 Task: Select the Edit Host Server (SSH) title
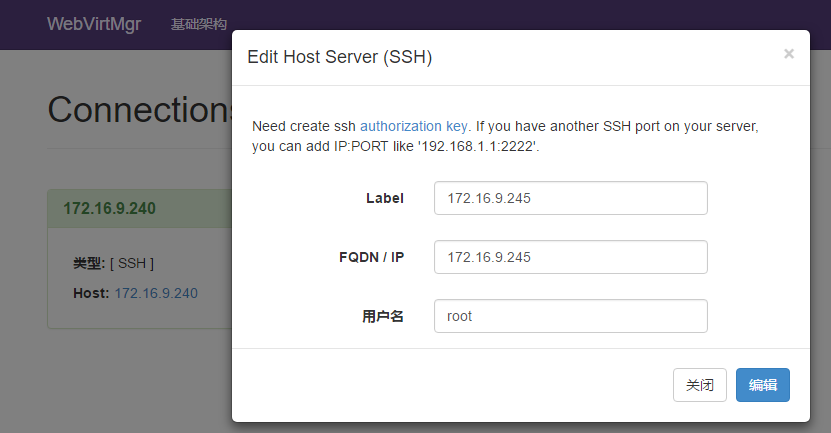click(x=340, y=57)
